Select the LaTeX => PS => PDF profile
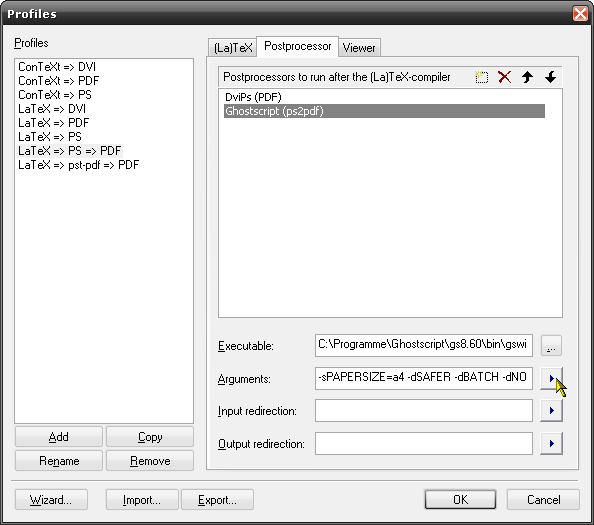This screenshot has width=594, height=525. 70,151
